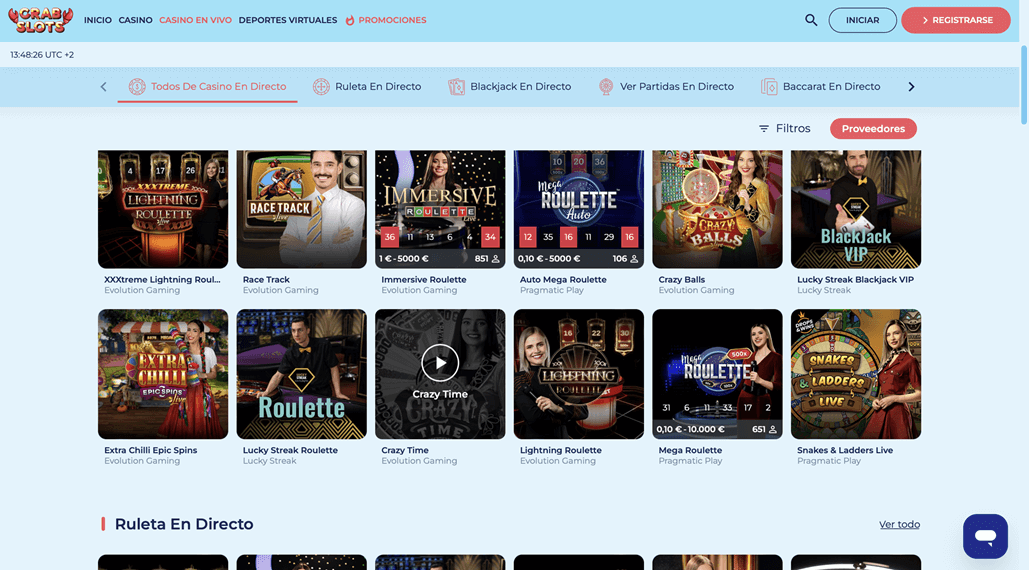Click player count icon on Immersive Roulette

click(495, 259)
